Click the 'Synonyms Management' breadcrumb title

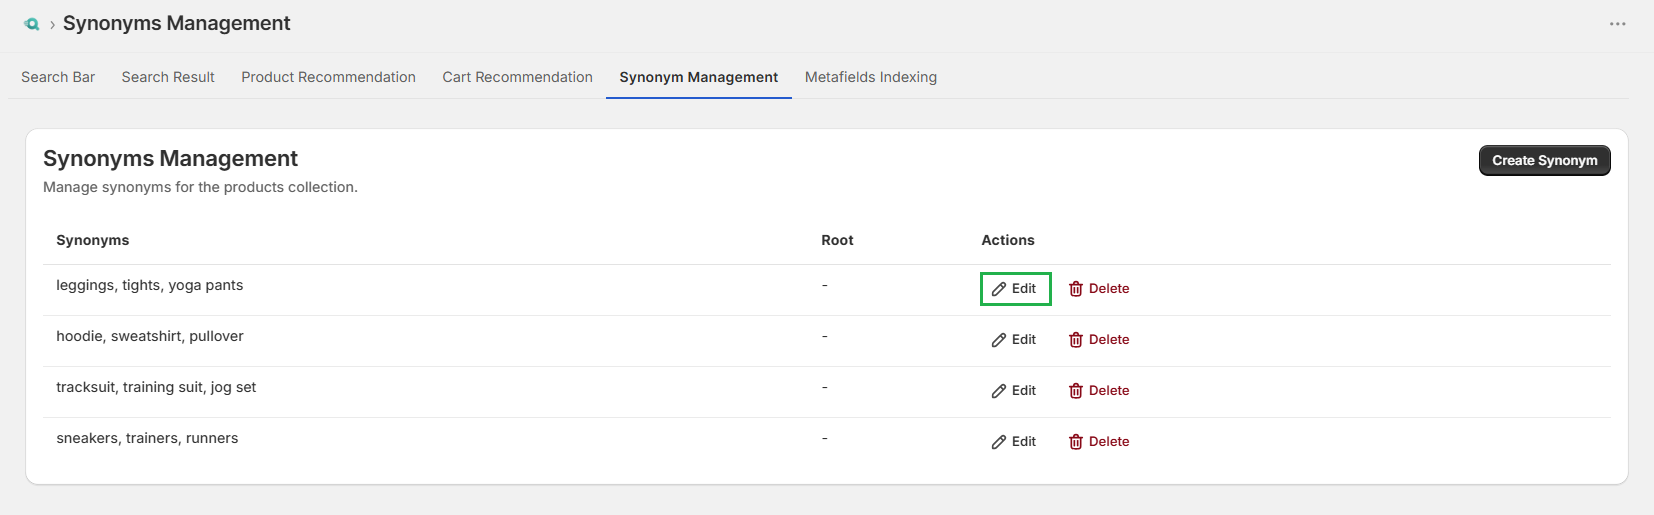click(177, 23)
